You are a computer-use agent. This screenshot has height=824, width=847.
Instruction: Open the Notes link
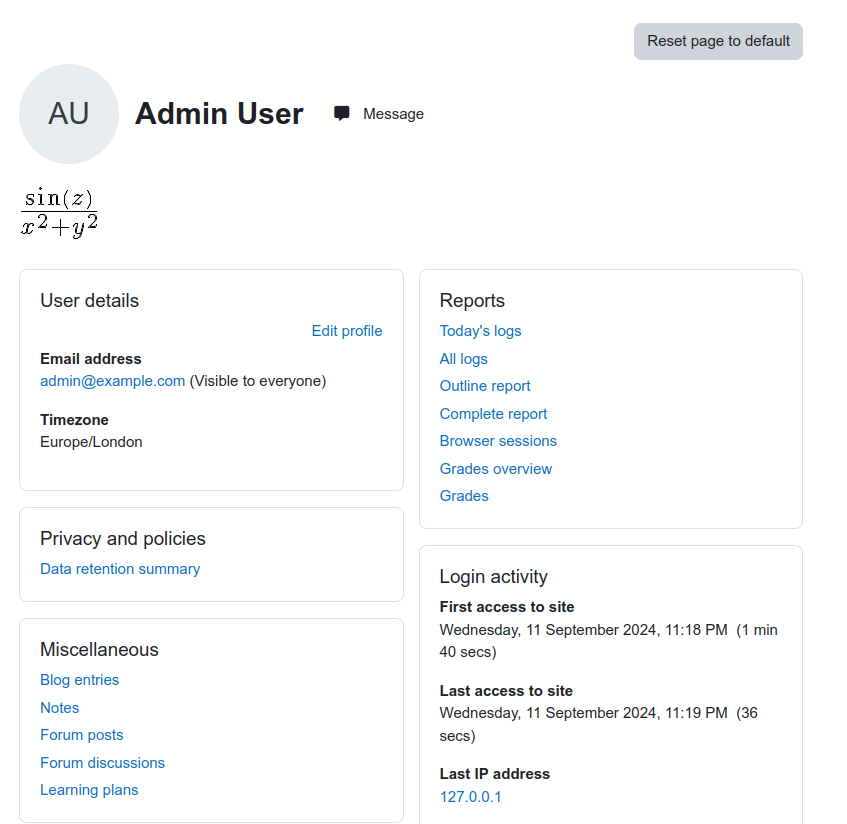pyautogui.click(x=59, y=708)
